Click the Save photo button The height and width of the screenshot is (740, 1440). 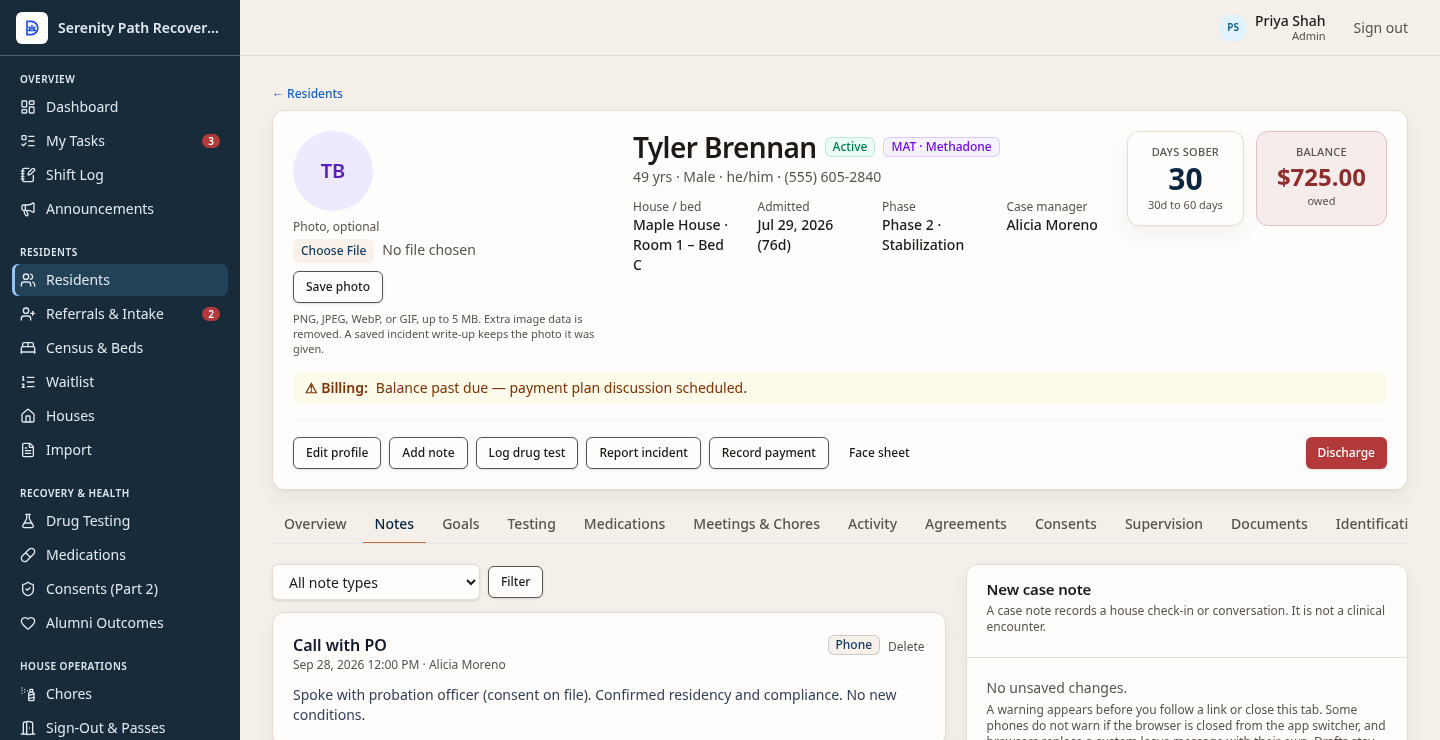[x=338, y=287]
